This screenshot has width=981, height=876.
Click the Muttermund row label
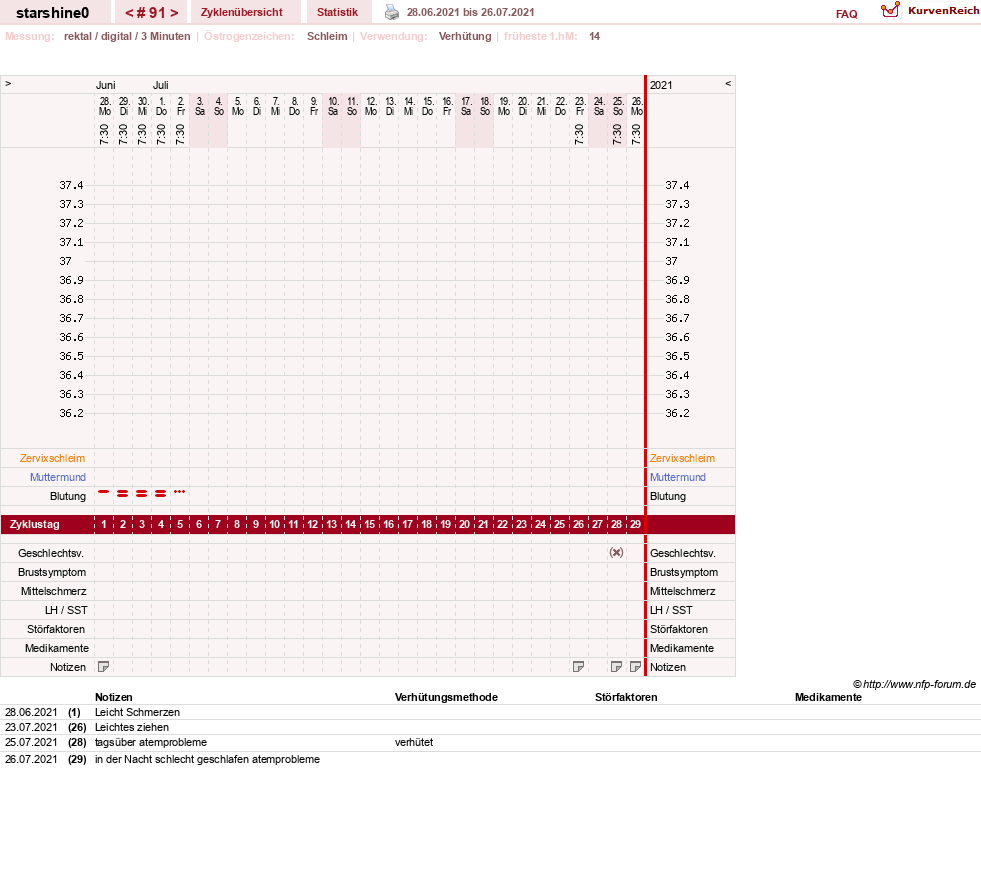58,477
